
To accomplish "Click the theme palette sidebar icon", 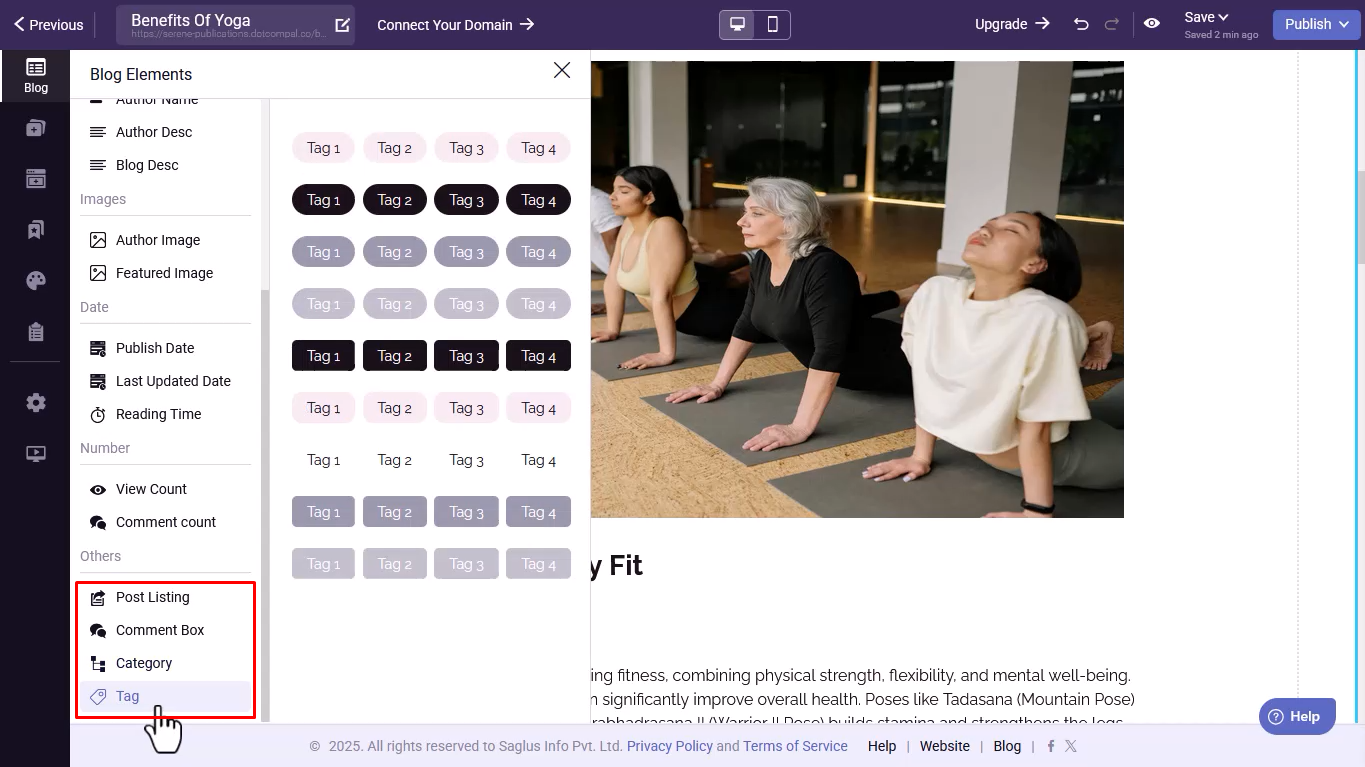I will 36,281.
